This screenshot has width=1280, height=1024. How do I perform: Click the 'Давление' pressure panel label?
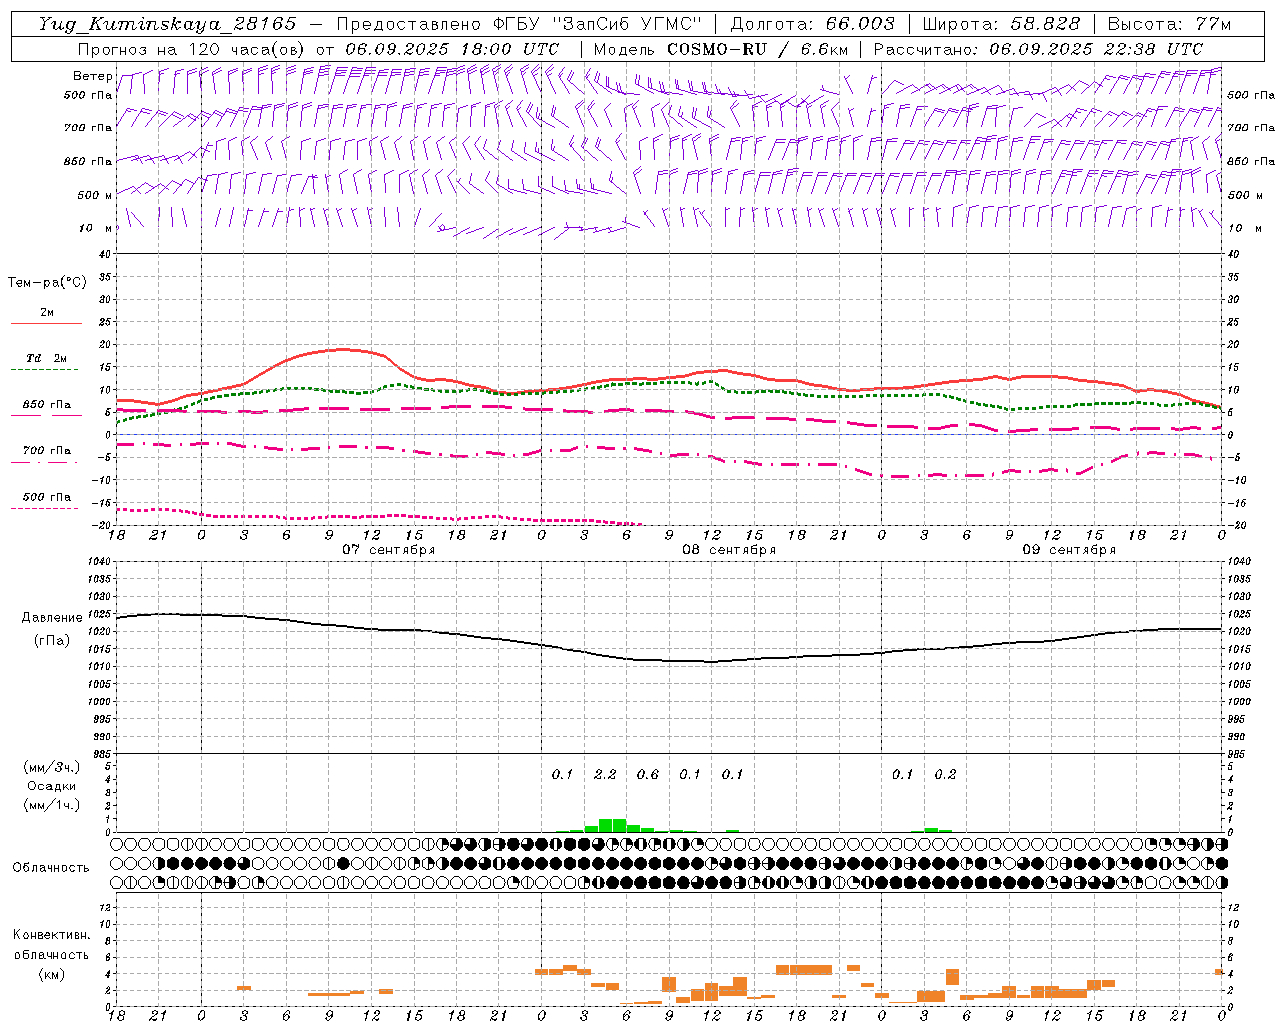coord(51,618)
